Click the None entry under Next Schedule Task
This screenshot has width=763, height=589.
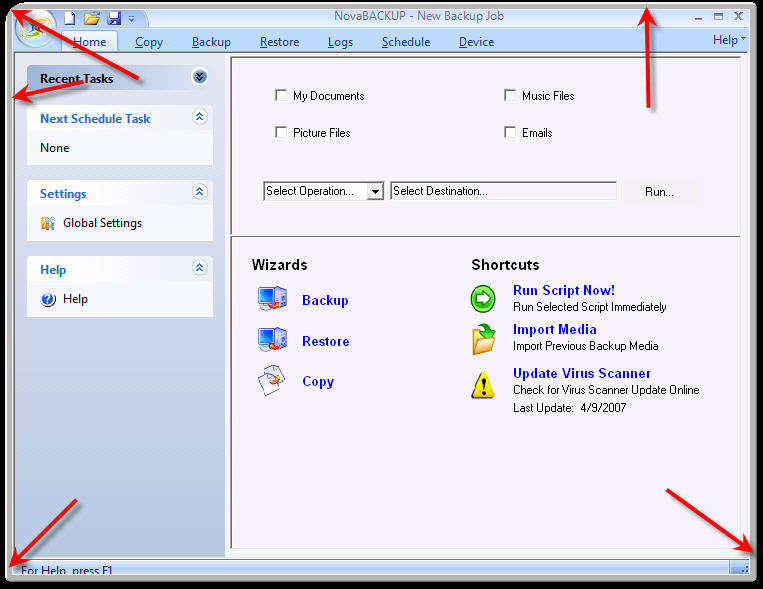click(x=54, y=148)
